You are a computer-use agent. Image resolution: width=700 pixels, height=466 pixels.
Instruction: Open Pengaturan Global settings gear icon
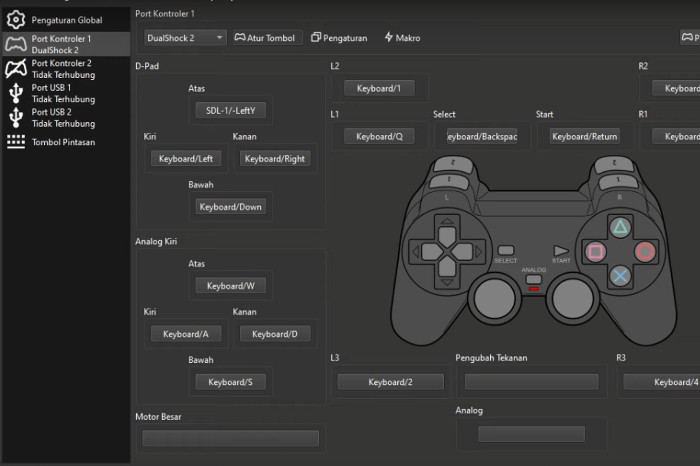coord(16,20)
